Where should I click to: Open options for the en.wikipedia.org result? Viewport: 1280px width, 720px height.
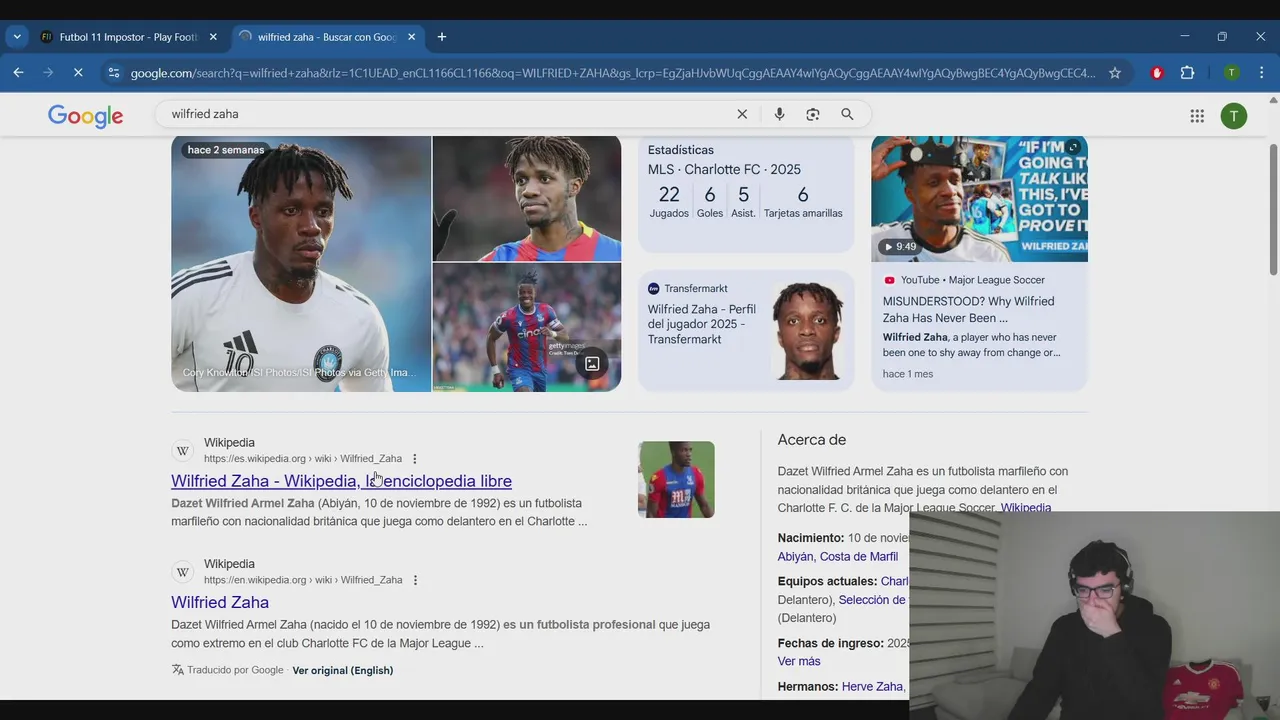pos(415,580)
